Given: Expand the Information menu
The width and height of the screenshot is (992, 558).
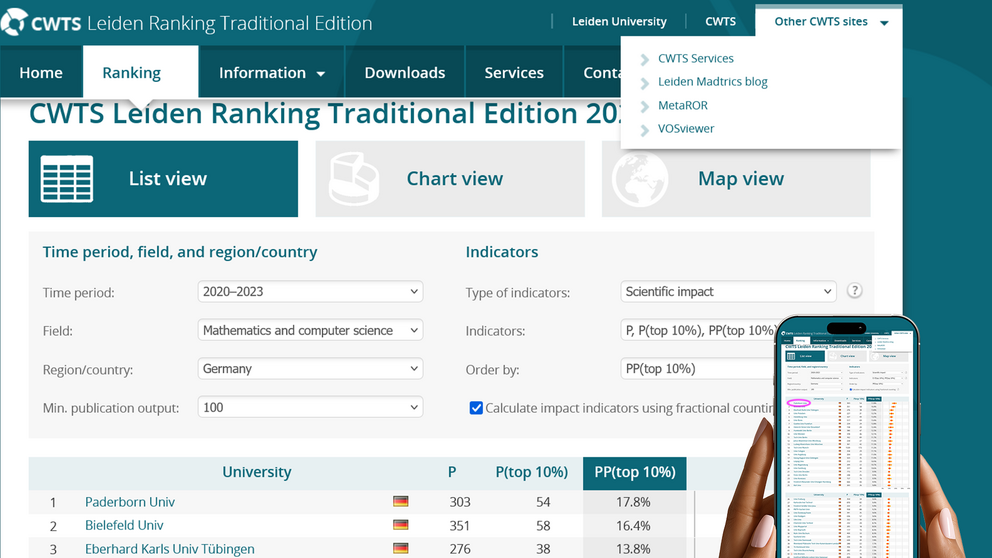Looking at the screenshot, I should click(x=271, y=73).
